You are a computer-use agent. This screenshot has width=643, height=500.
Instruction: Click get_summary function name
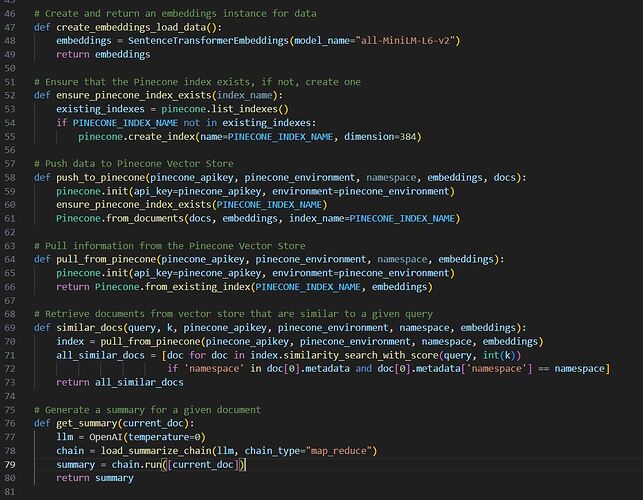coord(87,423)
